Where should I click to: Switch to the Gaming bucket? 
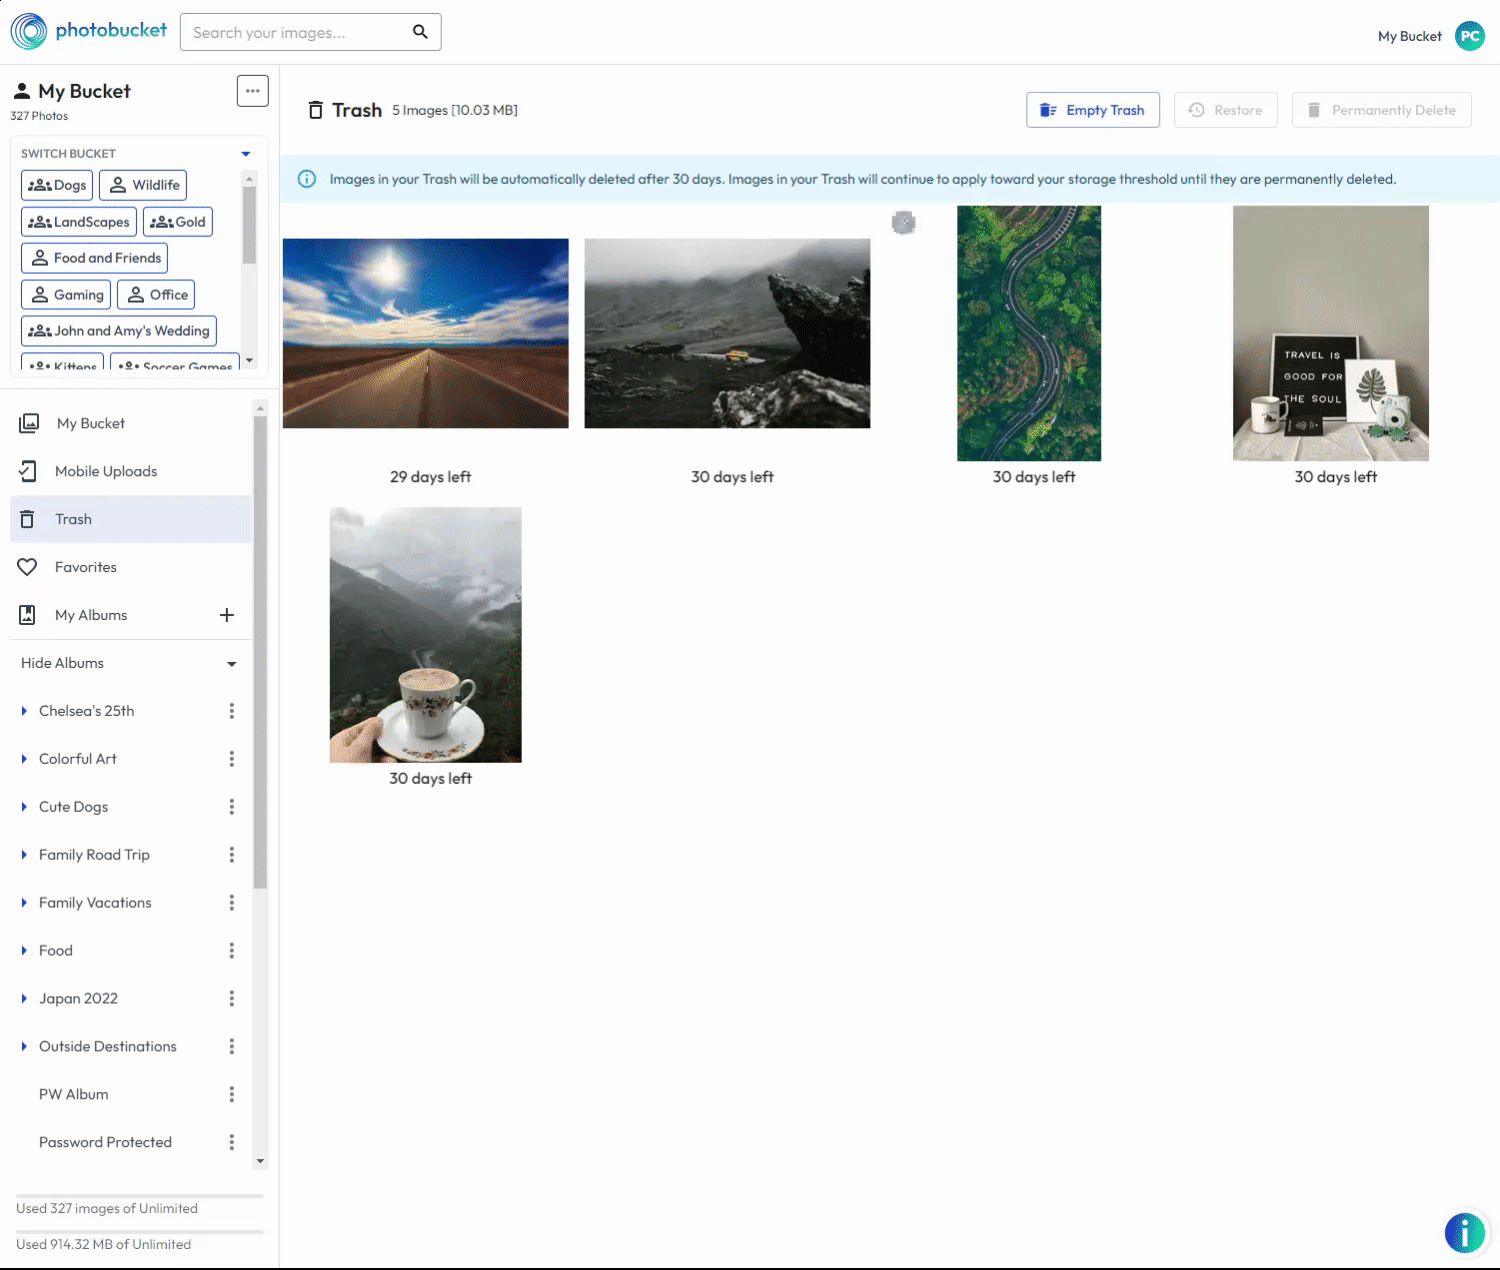tap(66, 295)
